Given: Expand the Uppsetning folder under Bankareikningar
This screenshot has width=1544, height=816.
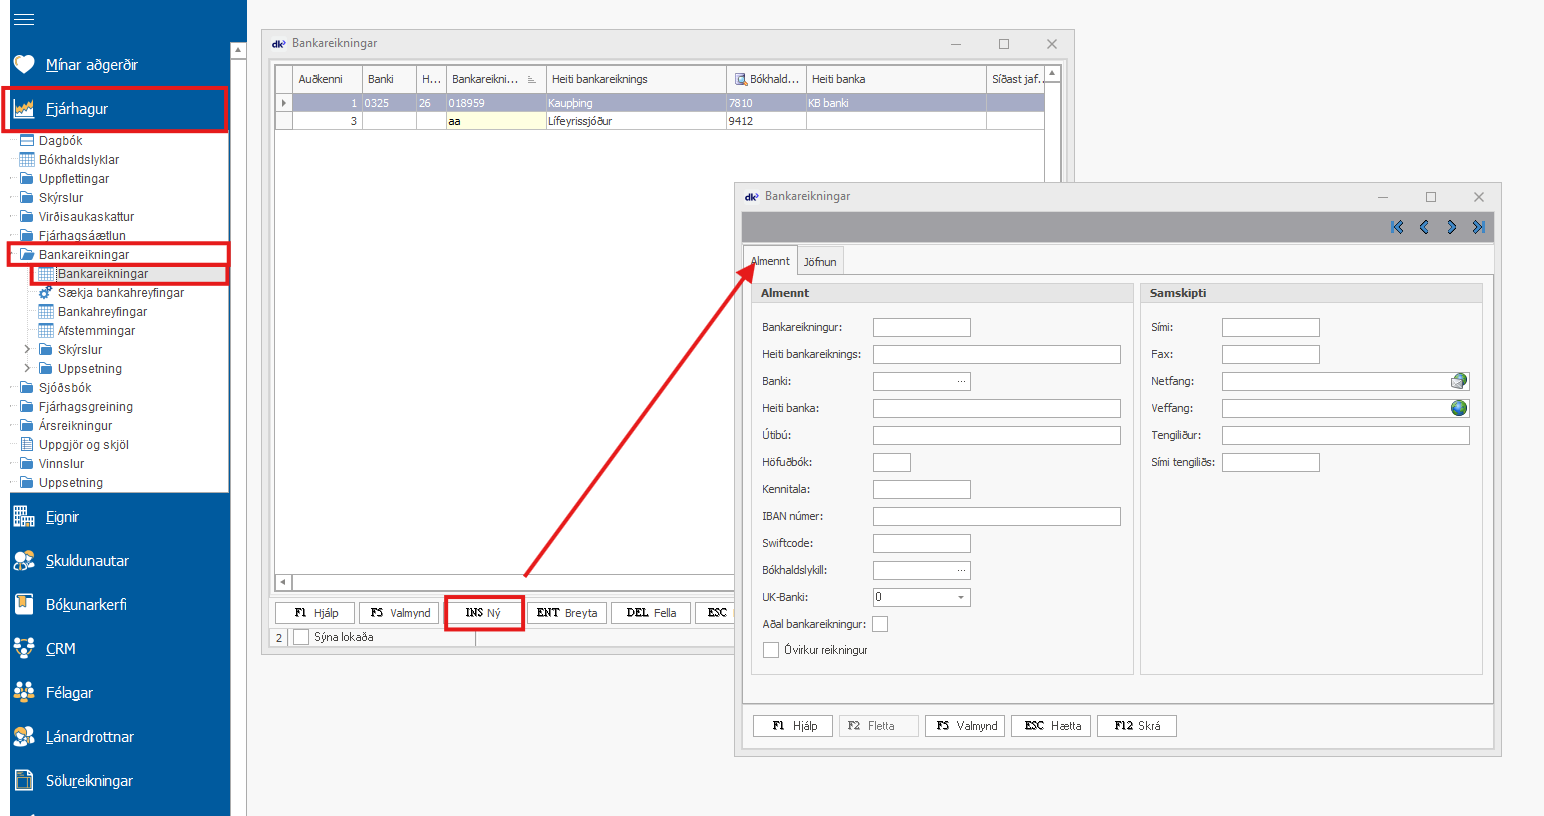Looking at the screenshot, I should 27,369.
